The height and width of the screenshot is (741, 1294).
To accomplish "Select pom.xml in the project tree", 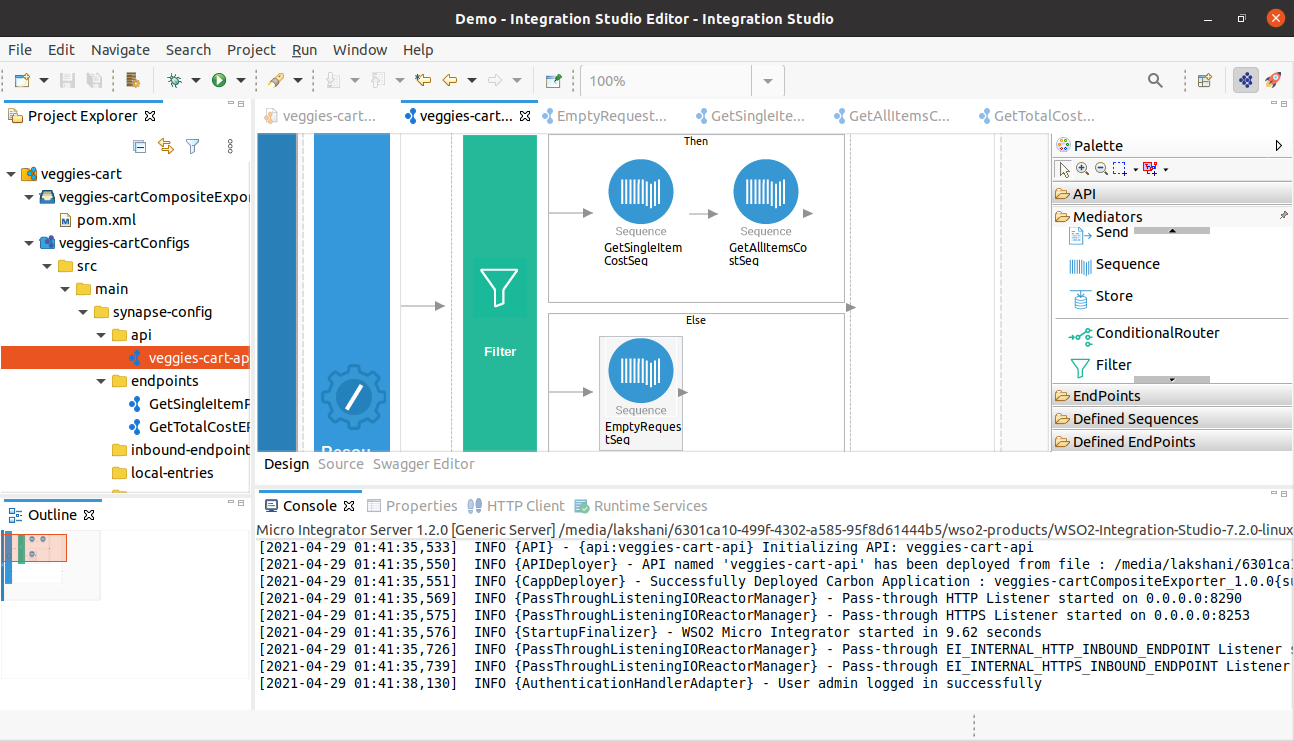I will pos(106,220).
